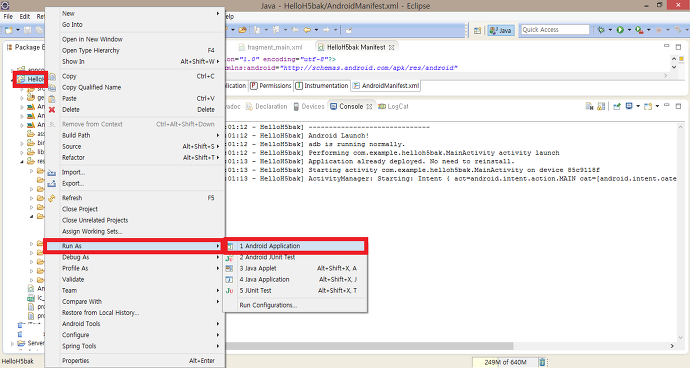This screenshot has width=690, height=368.
Task: Choose Close Unrelated Projects
Action: click(134, 220)
